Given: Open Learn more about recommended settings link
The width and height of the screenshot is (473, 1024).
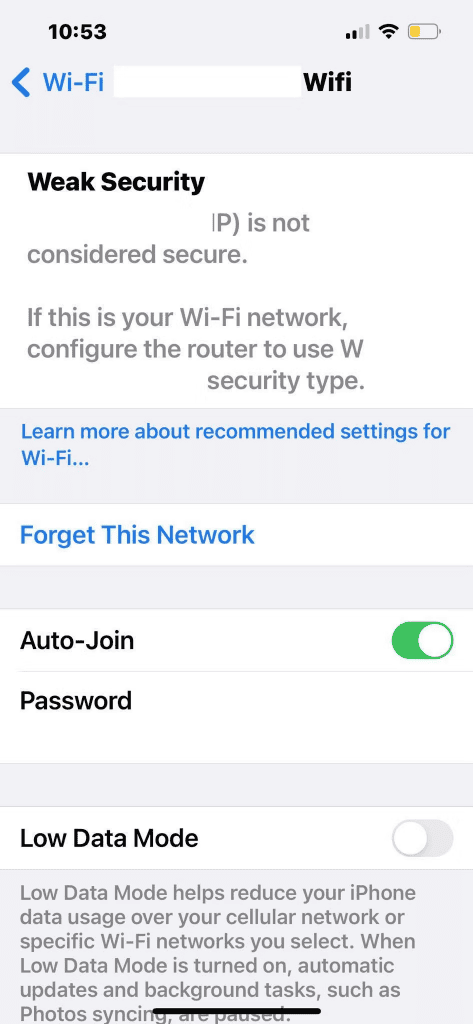Looking at the screenshot, I should [235, 445].
